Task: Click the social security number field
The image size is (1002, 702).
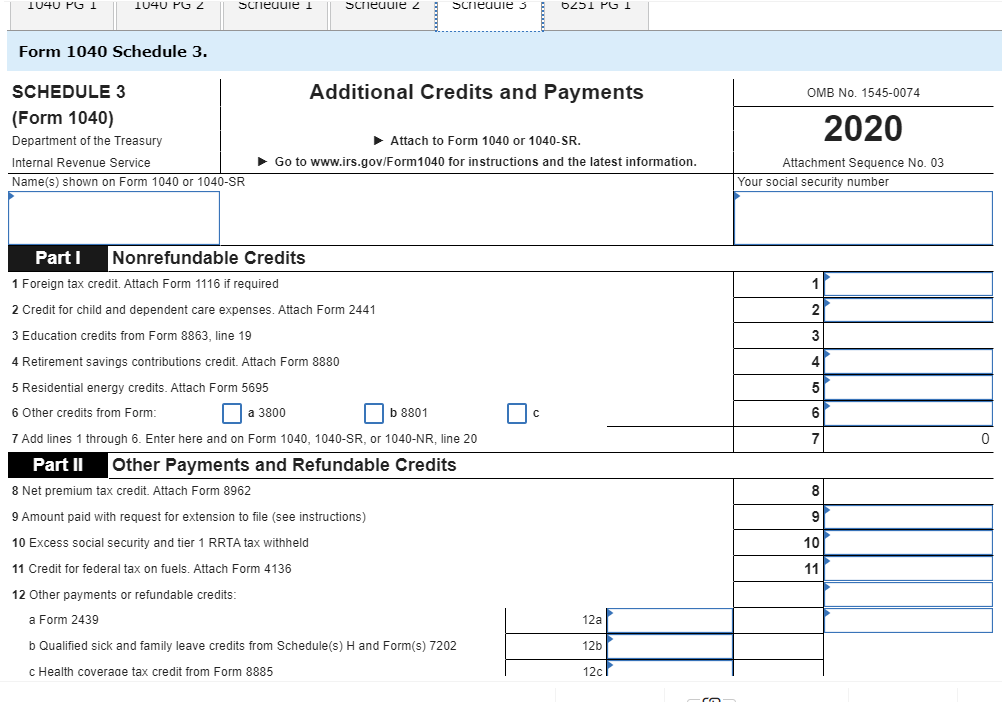Action: (862, 217)
